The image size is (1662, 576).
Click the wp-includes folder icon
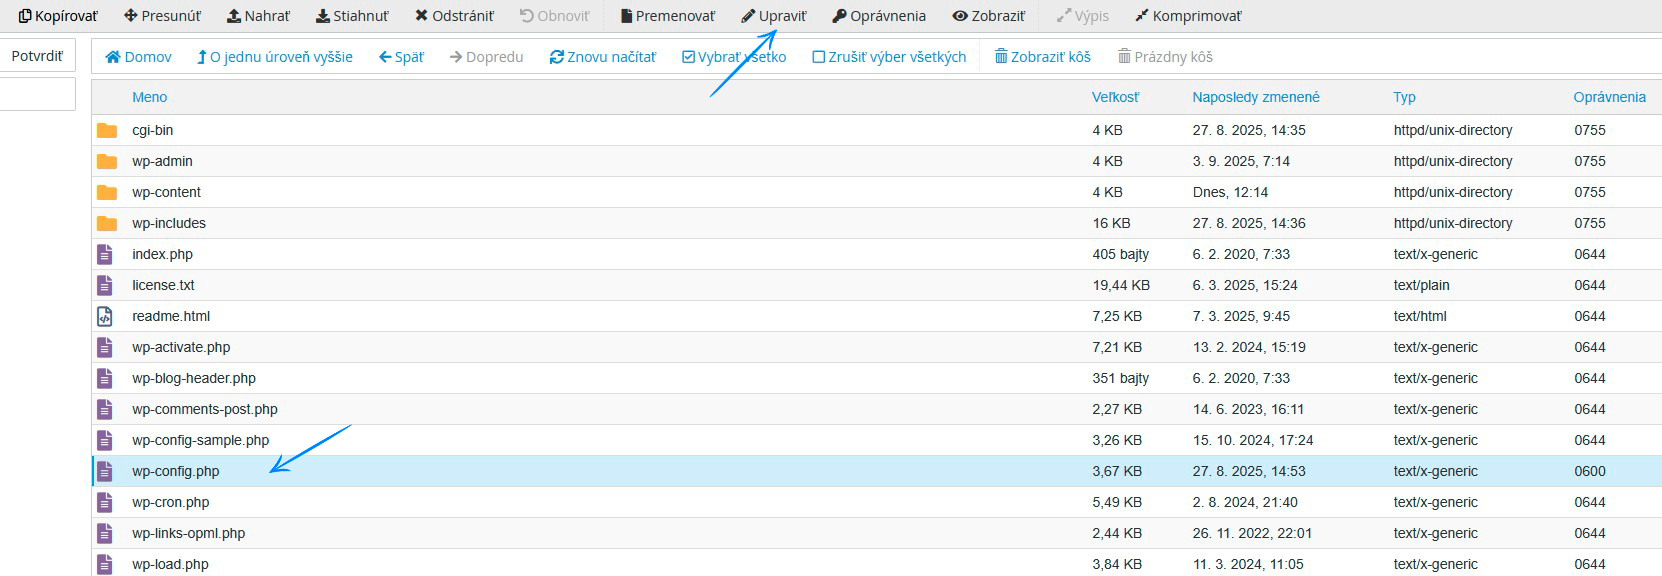pyautogui.click(x=107, y=223)
